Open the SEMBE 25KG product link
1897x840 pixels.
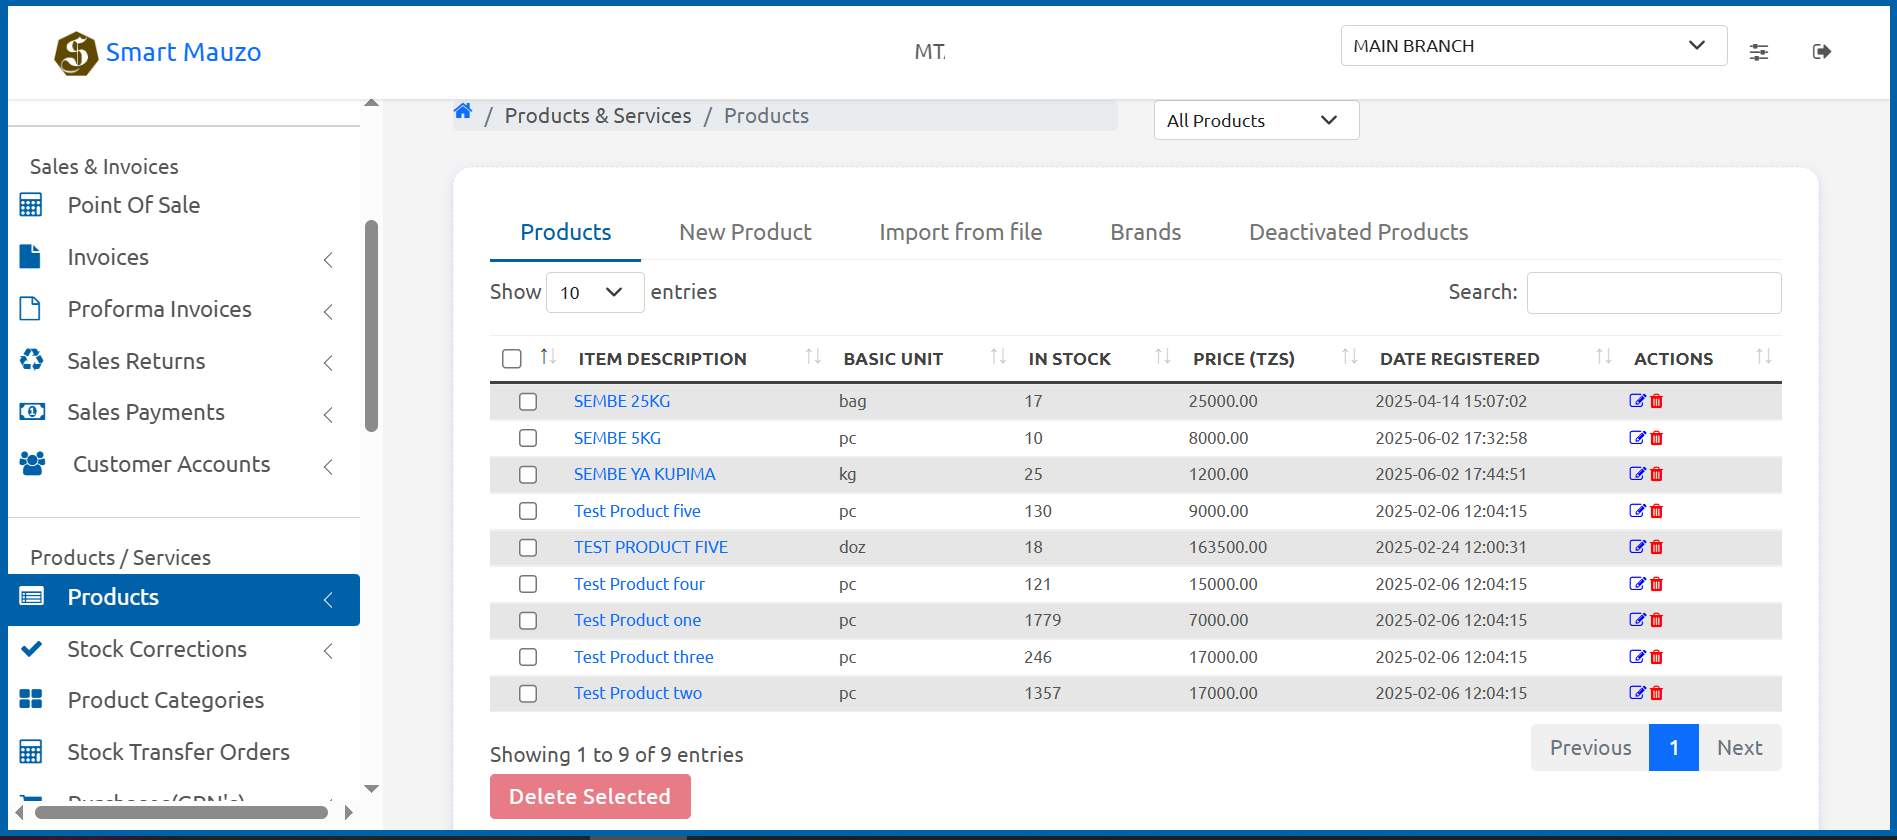pyautogui.click(x=622, y=401)
